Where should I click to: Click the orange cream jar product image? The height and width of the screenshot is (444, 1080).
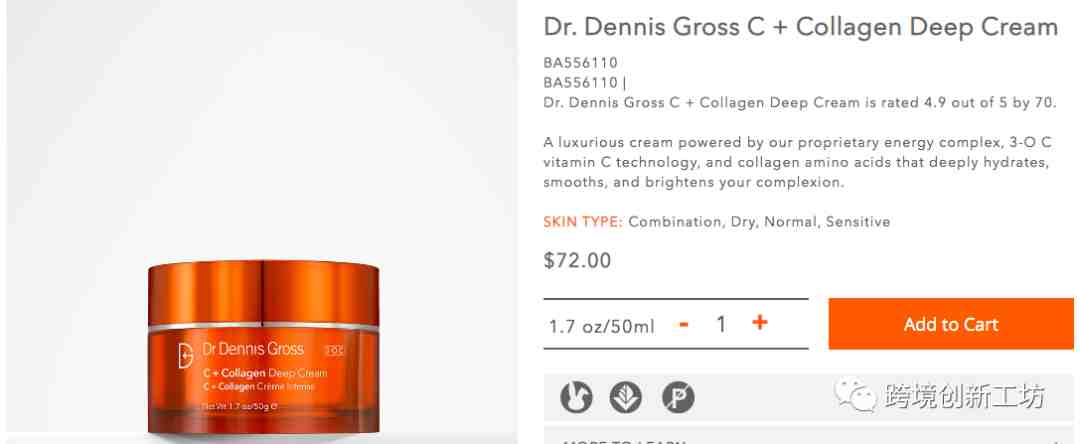point(263,346)
